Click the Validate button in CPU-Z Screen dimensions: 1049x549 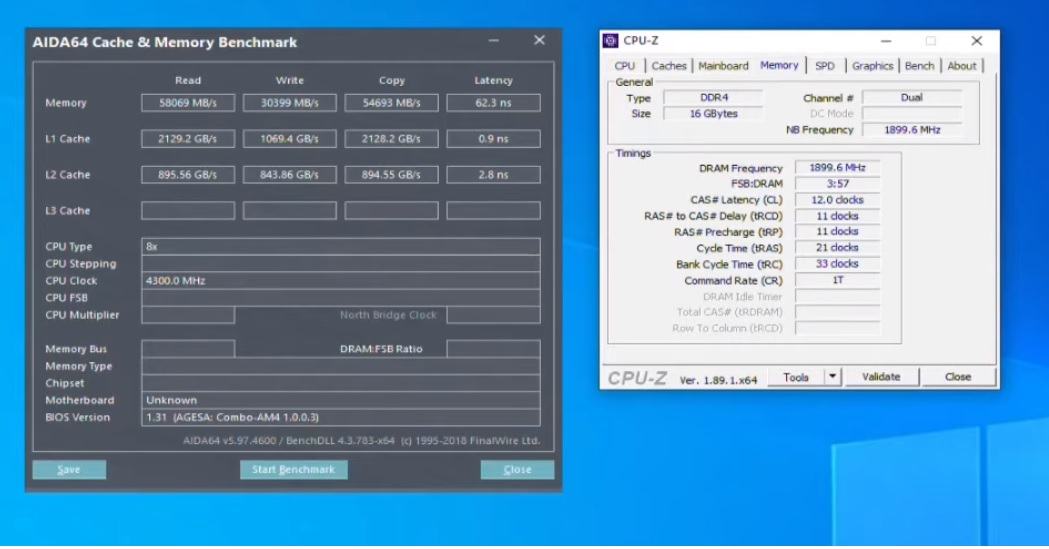(881, 377)
